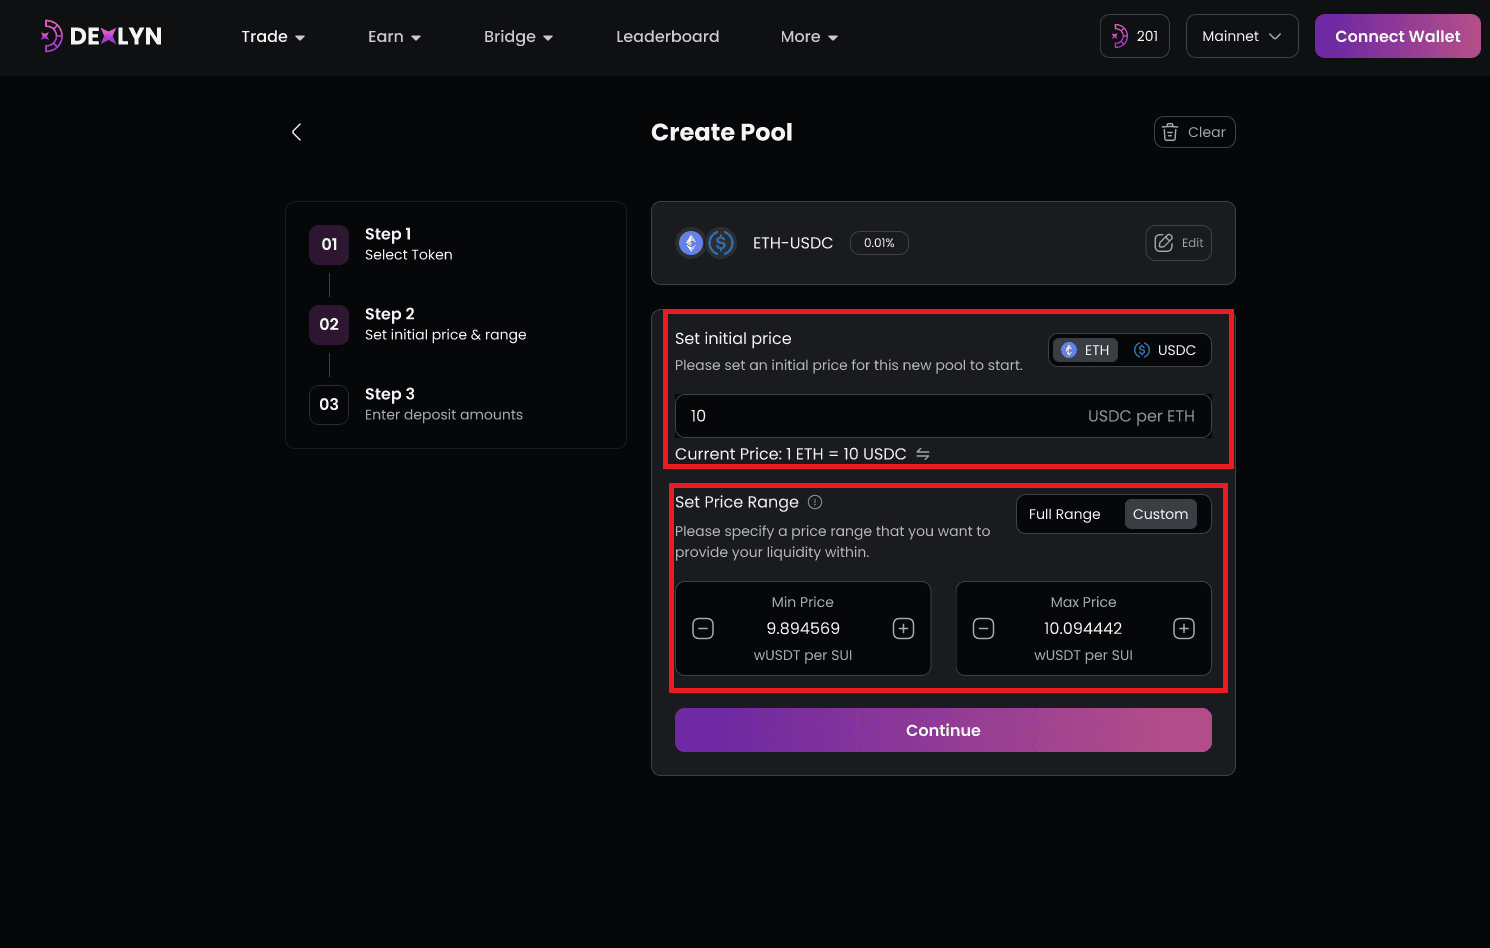Click the info icon beside Set Price Range
Screen dimensions: 1490x948
[815, 502]
